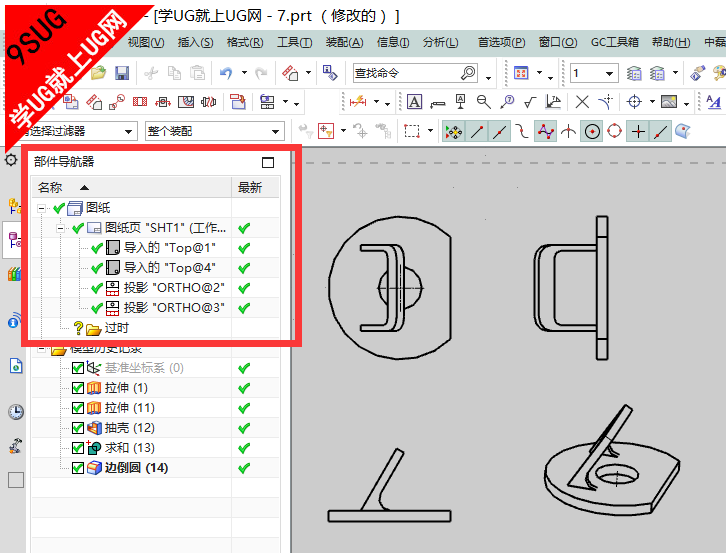This screenshot has width=726, height=553.
Task: Select the Balloon ID symbol tool
Action: pos(507,101)
